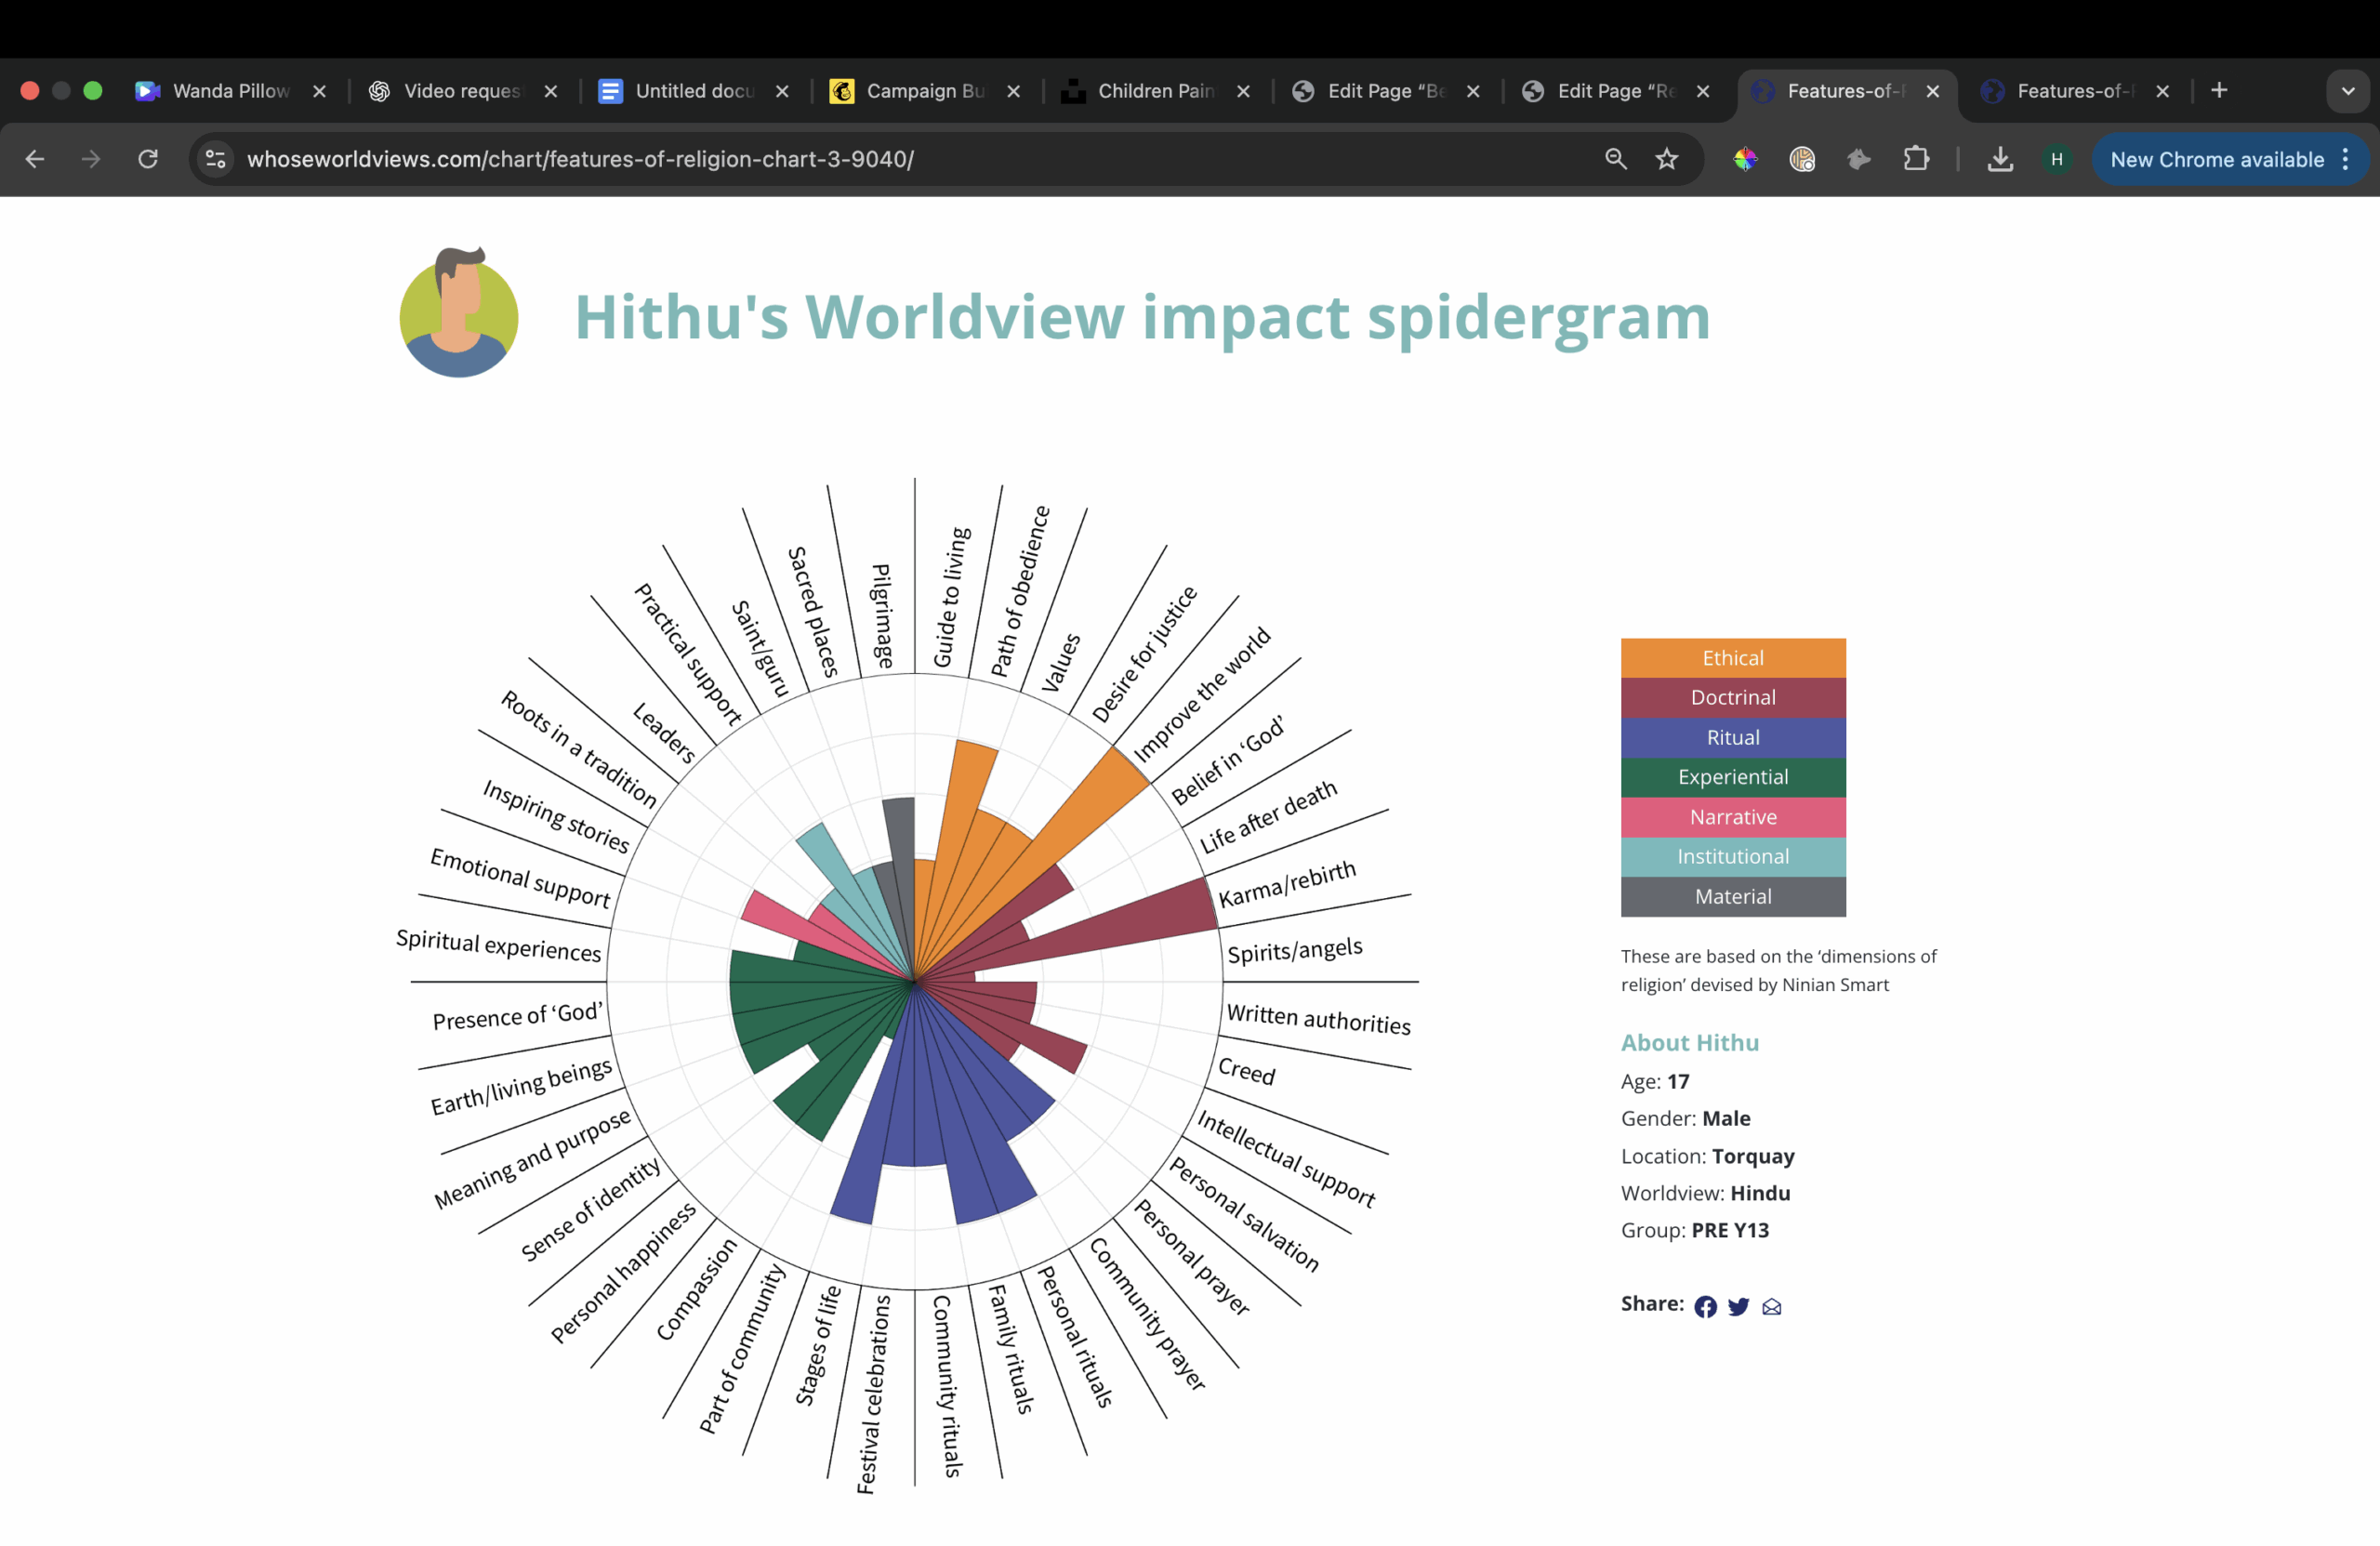2380x1546 pixels.
Task: Close the Children Pain tab
Action: (1243, 91)
